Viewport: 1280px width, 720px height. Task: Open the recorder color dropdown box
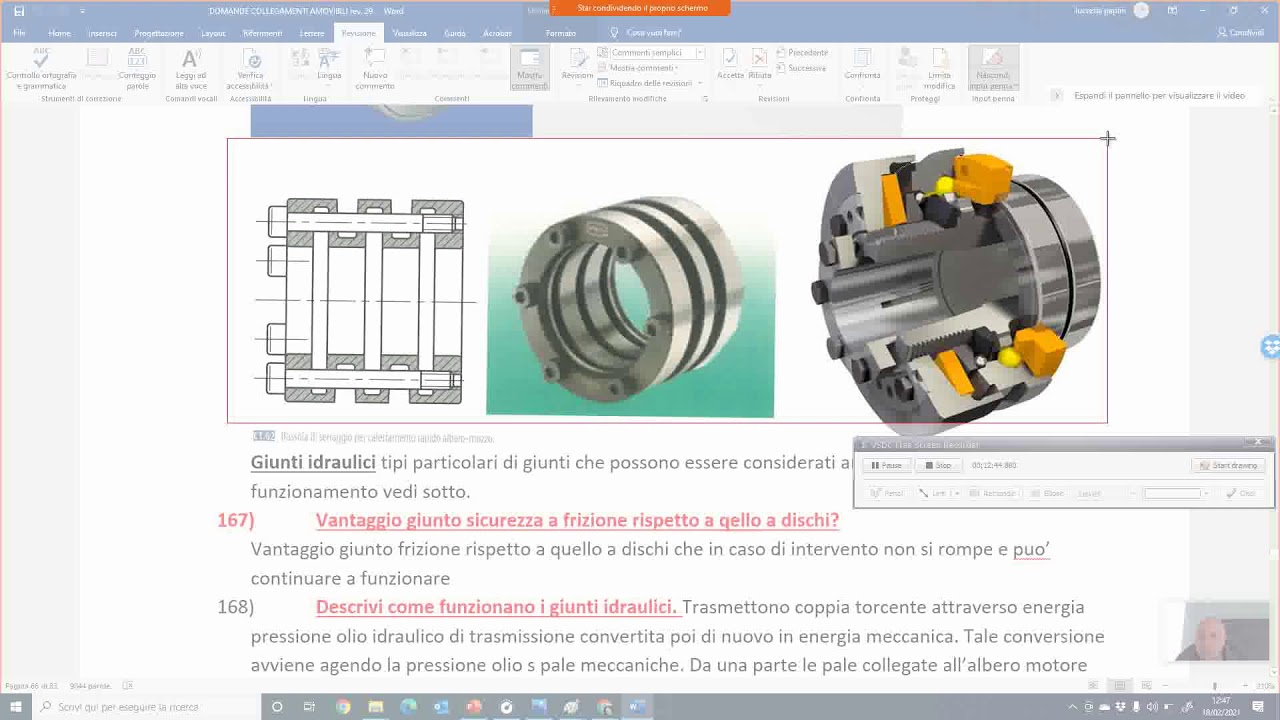coord(1175,493)
